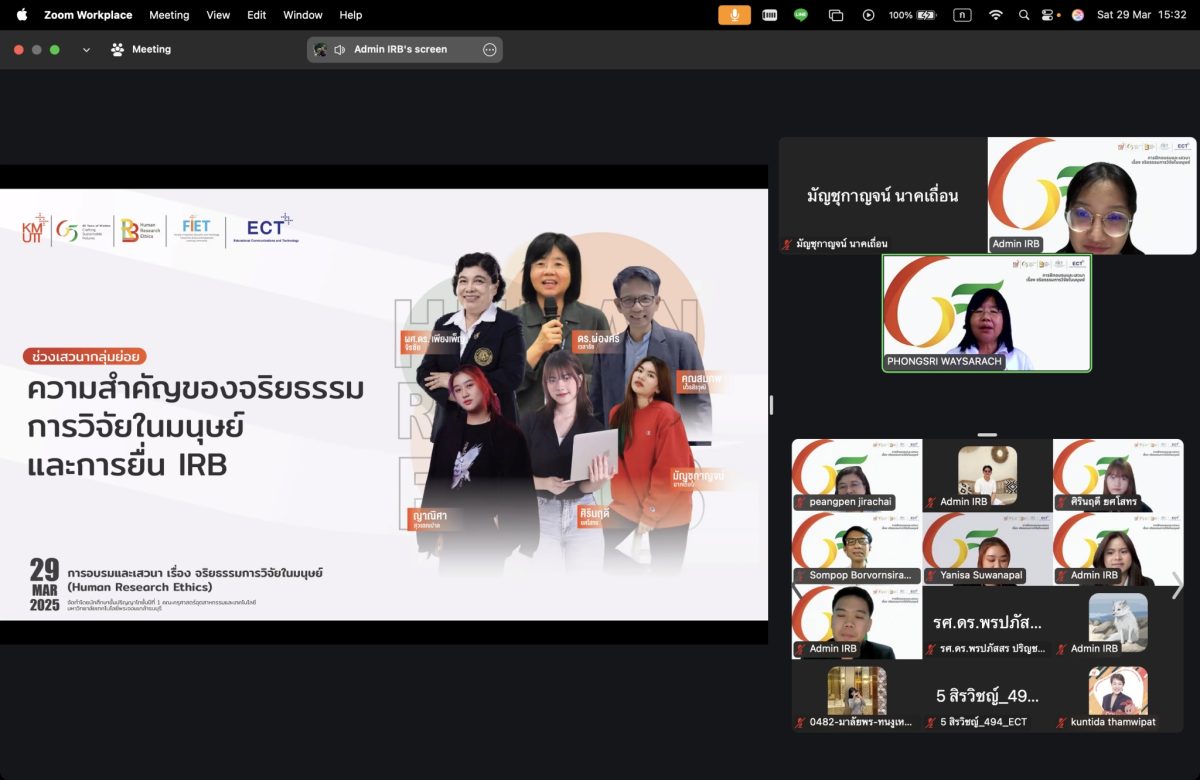This screenshot has height=780, width=1200.
Task: Select มัญชุกาญจน์ นาคเถื่อน video tile at top
Action: coord(883,195)
